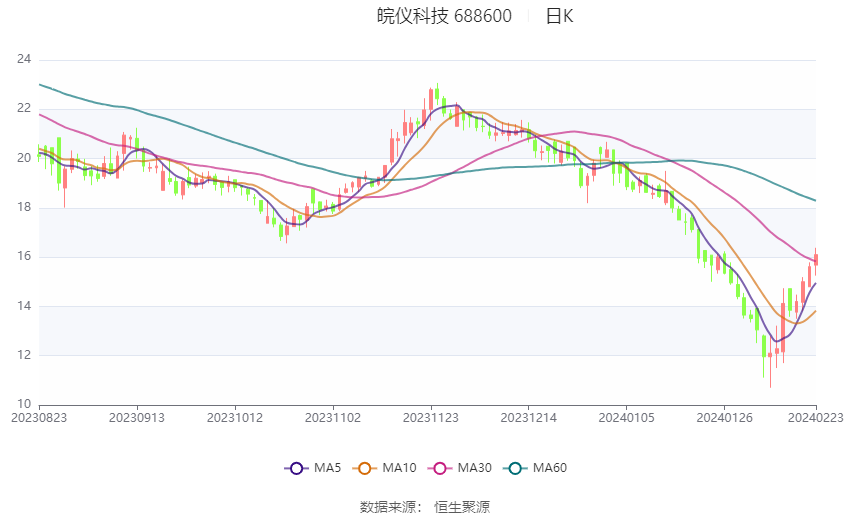Click y-axis value label 14
850x517 pixels.
click(x=24, y=306)
